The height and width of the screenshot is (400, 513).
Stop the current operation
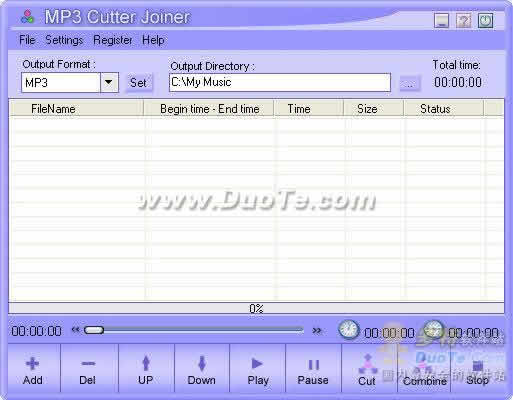[477, 370]
